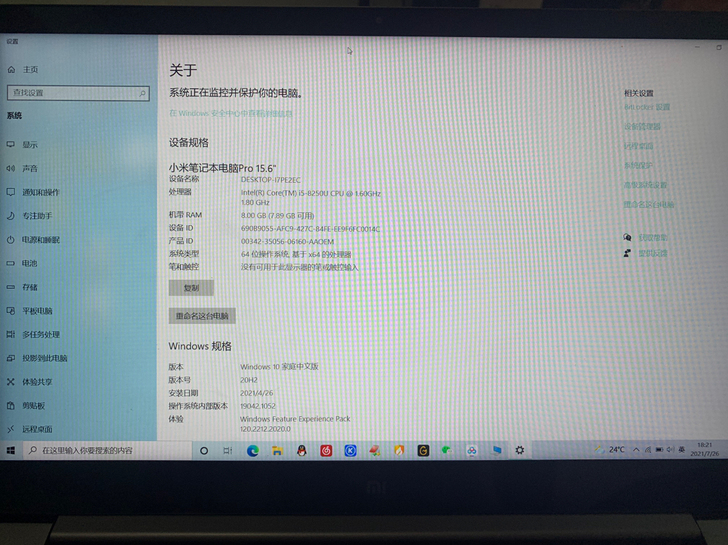Click the Windows 10 家庭中文版 edition text
The width and height of the screenshot is (728, 545).
[x=279, y=367]
